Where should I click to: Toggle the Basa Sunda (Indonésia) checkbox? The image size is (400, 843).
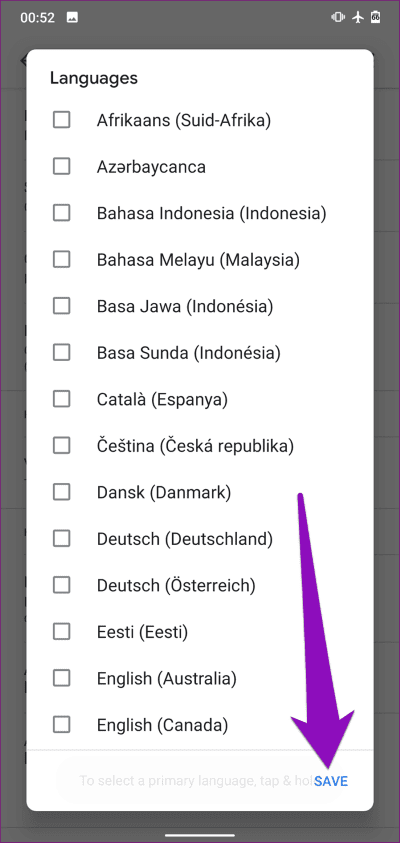(61, 353)
